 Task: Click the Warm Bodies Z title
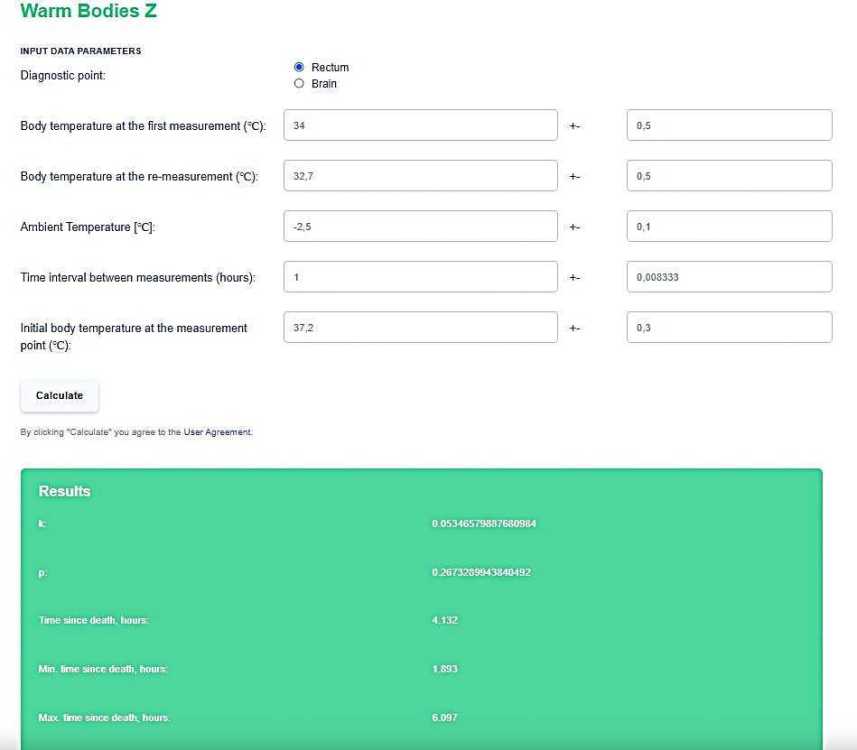(89, 10)
